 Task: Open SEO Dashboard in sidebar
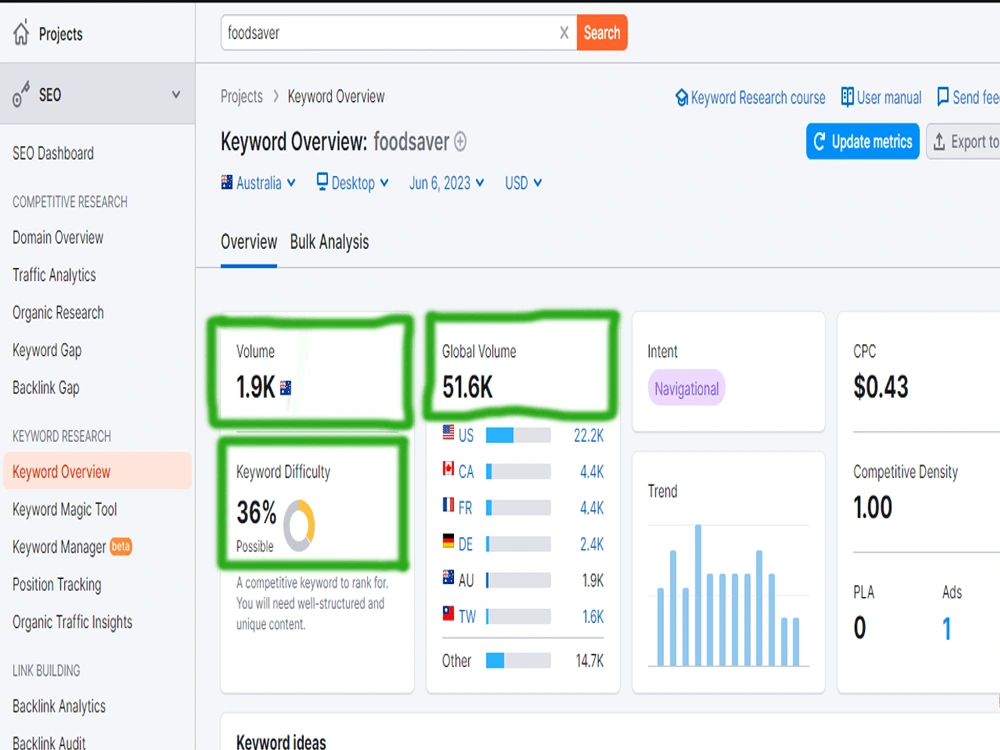click(53, 154)
